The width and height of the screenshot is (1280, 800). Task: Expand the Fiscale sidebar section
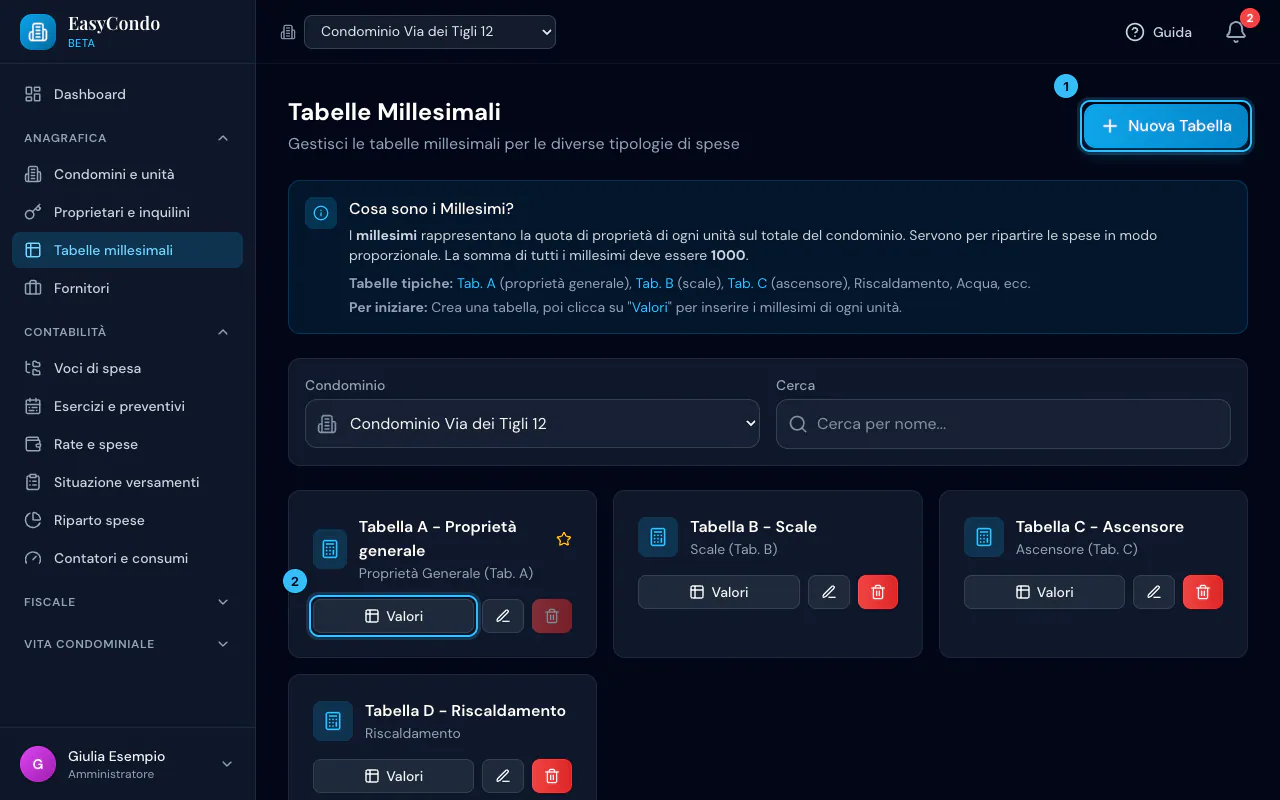click(x=127, y=602)
